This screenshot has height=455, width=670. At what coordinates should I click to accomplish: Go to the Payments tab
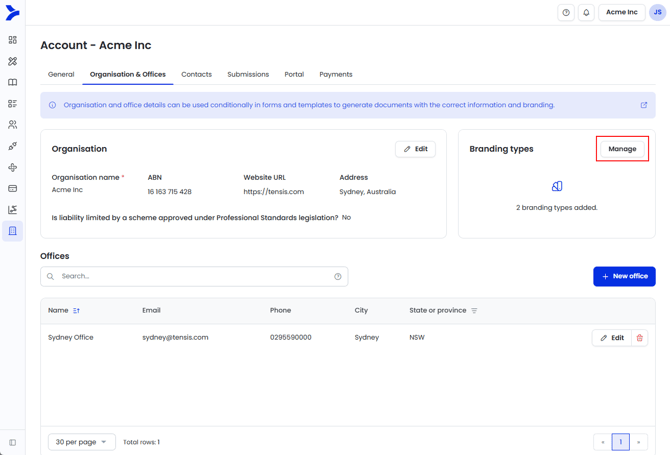click(x=335, y=74)
